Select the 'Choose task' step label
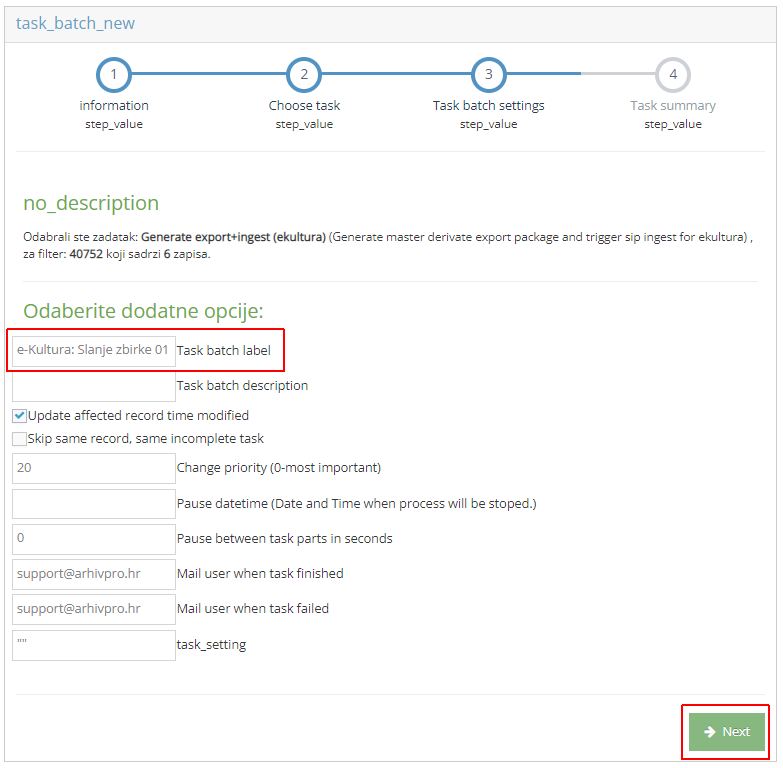Screen dimensions: 783x768 coord(304,105)
